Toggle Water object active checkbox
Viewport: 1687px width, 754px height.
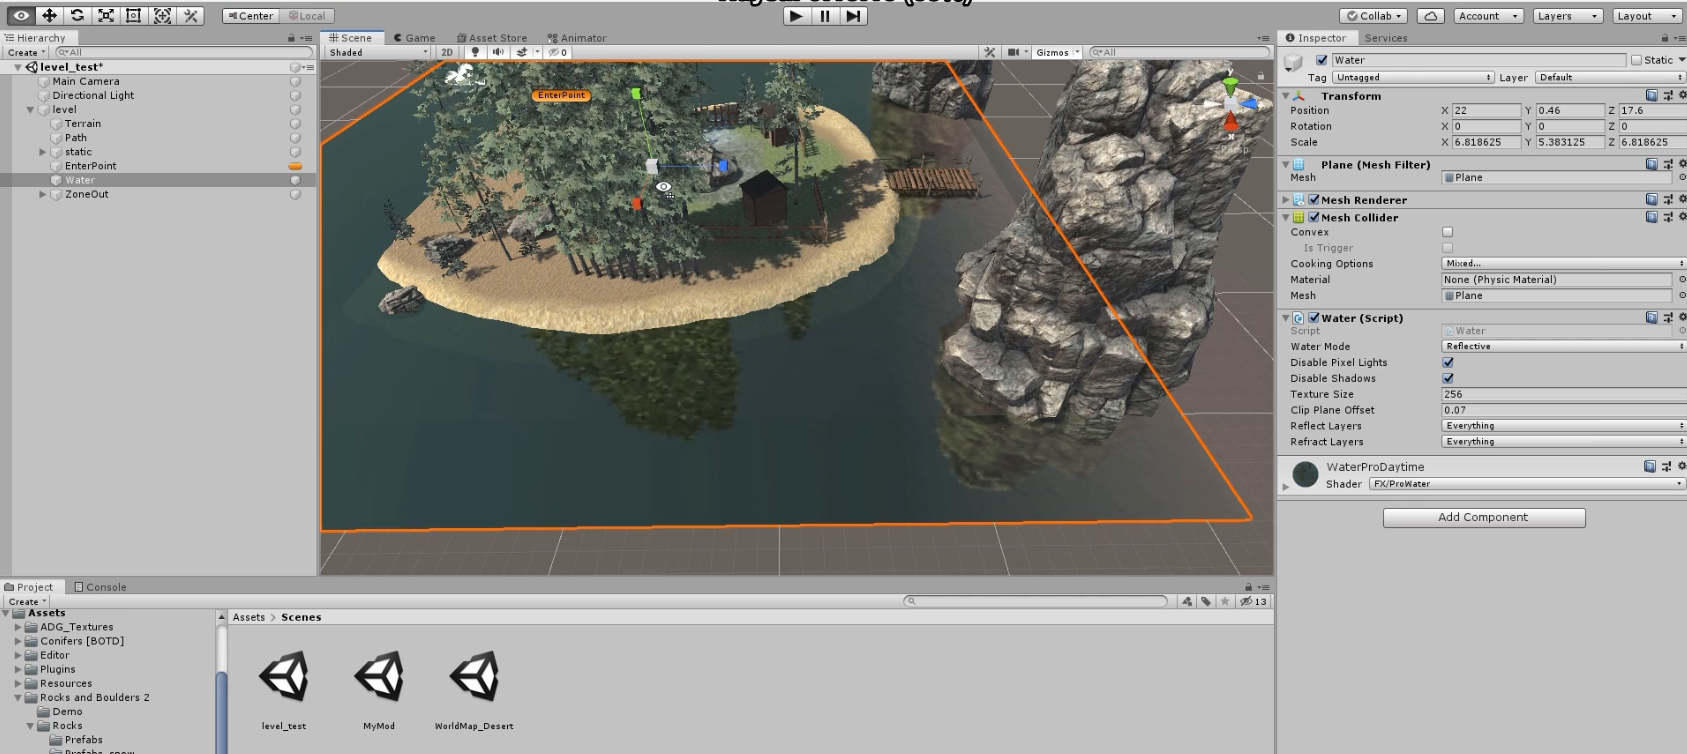(x=1321, y=60)
